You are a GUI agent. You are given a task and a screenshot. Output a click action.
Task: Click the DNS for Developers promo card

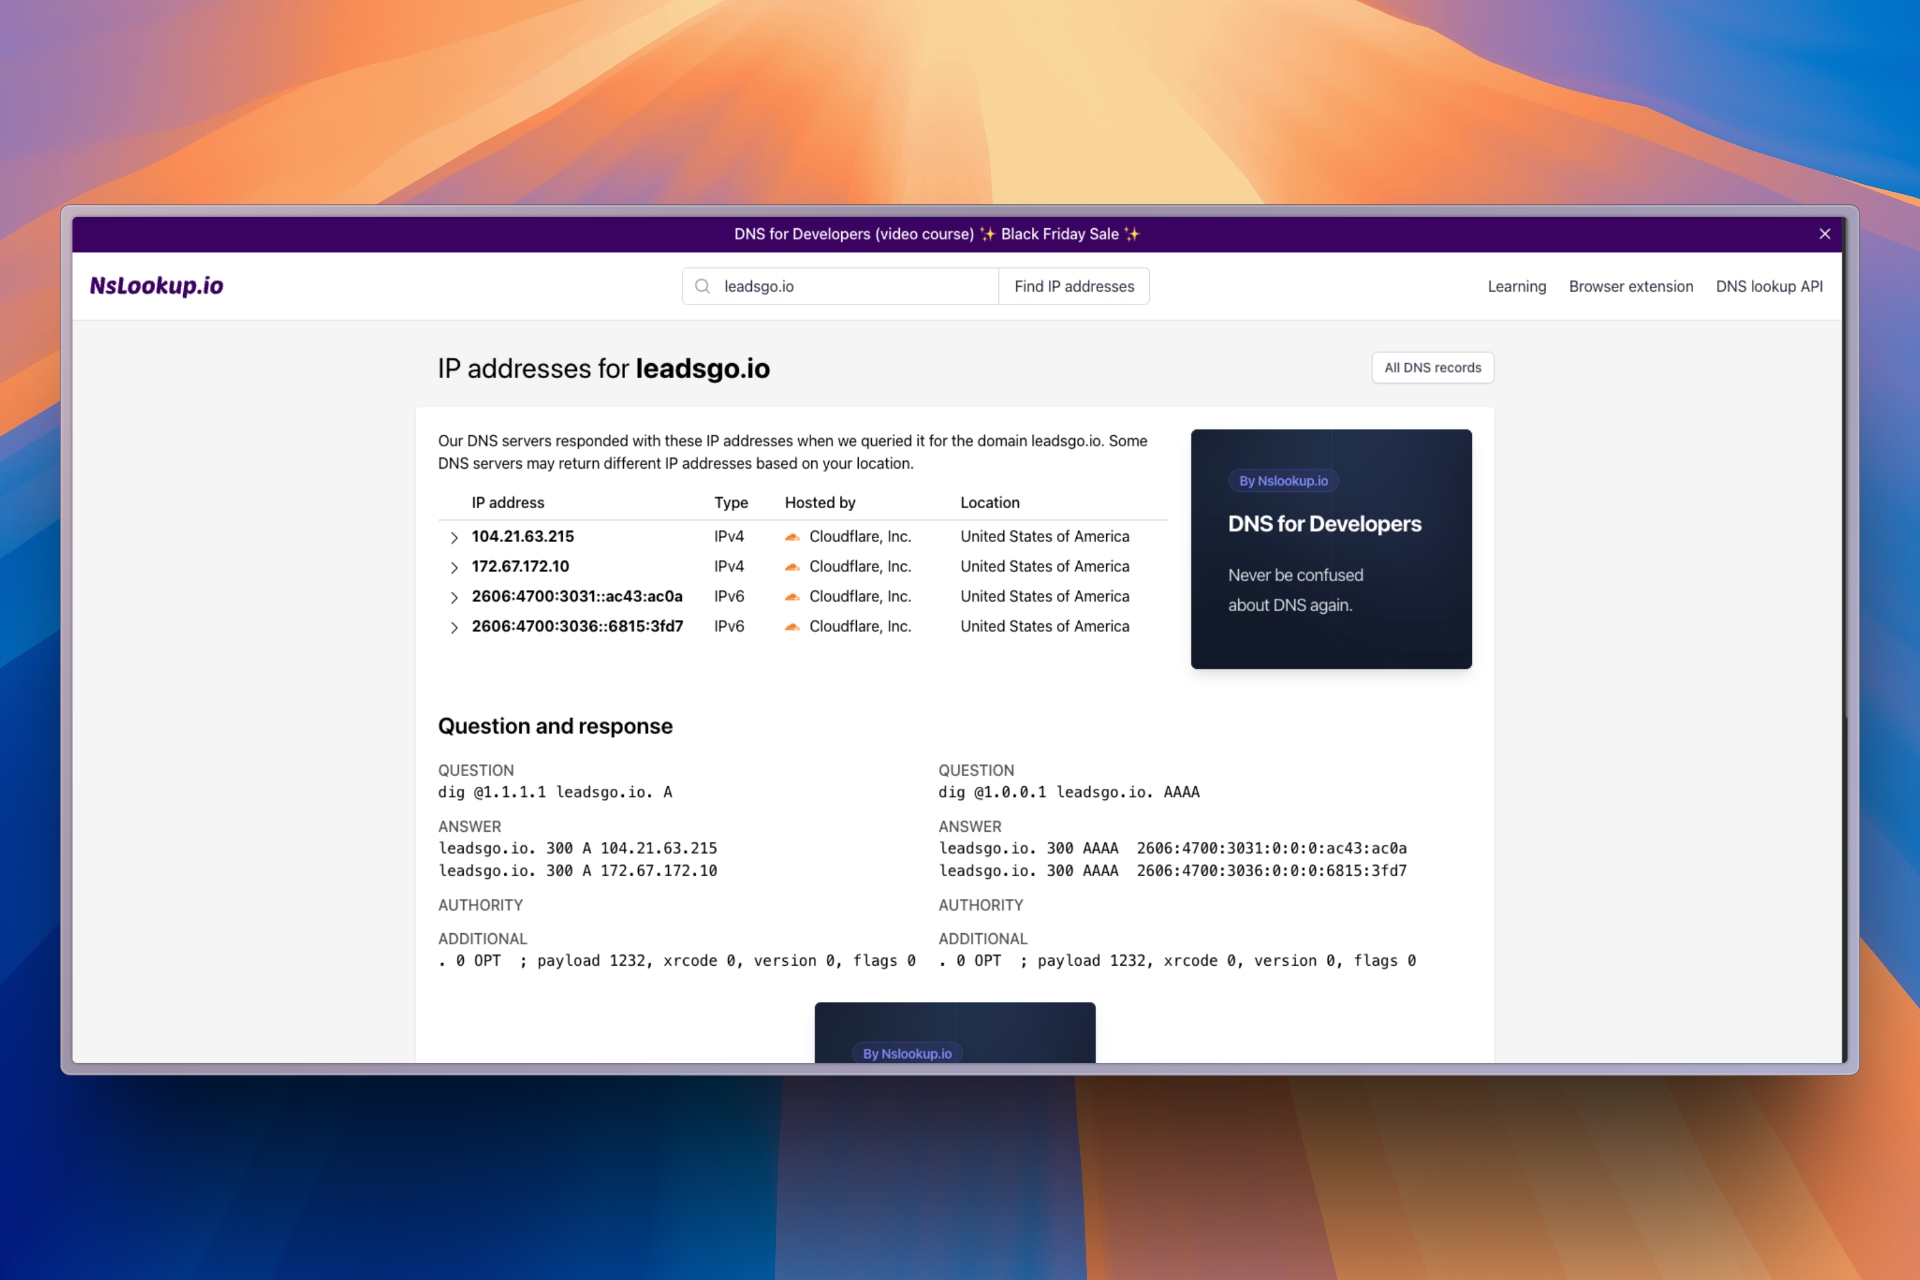click(x=1330, y=549)
